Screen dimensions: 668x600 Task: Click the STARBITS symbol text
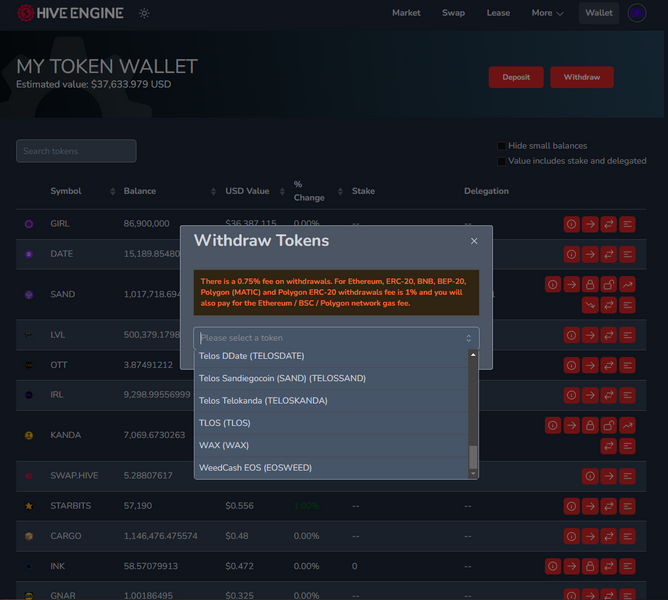click(x=71, y=506)
